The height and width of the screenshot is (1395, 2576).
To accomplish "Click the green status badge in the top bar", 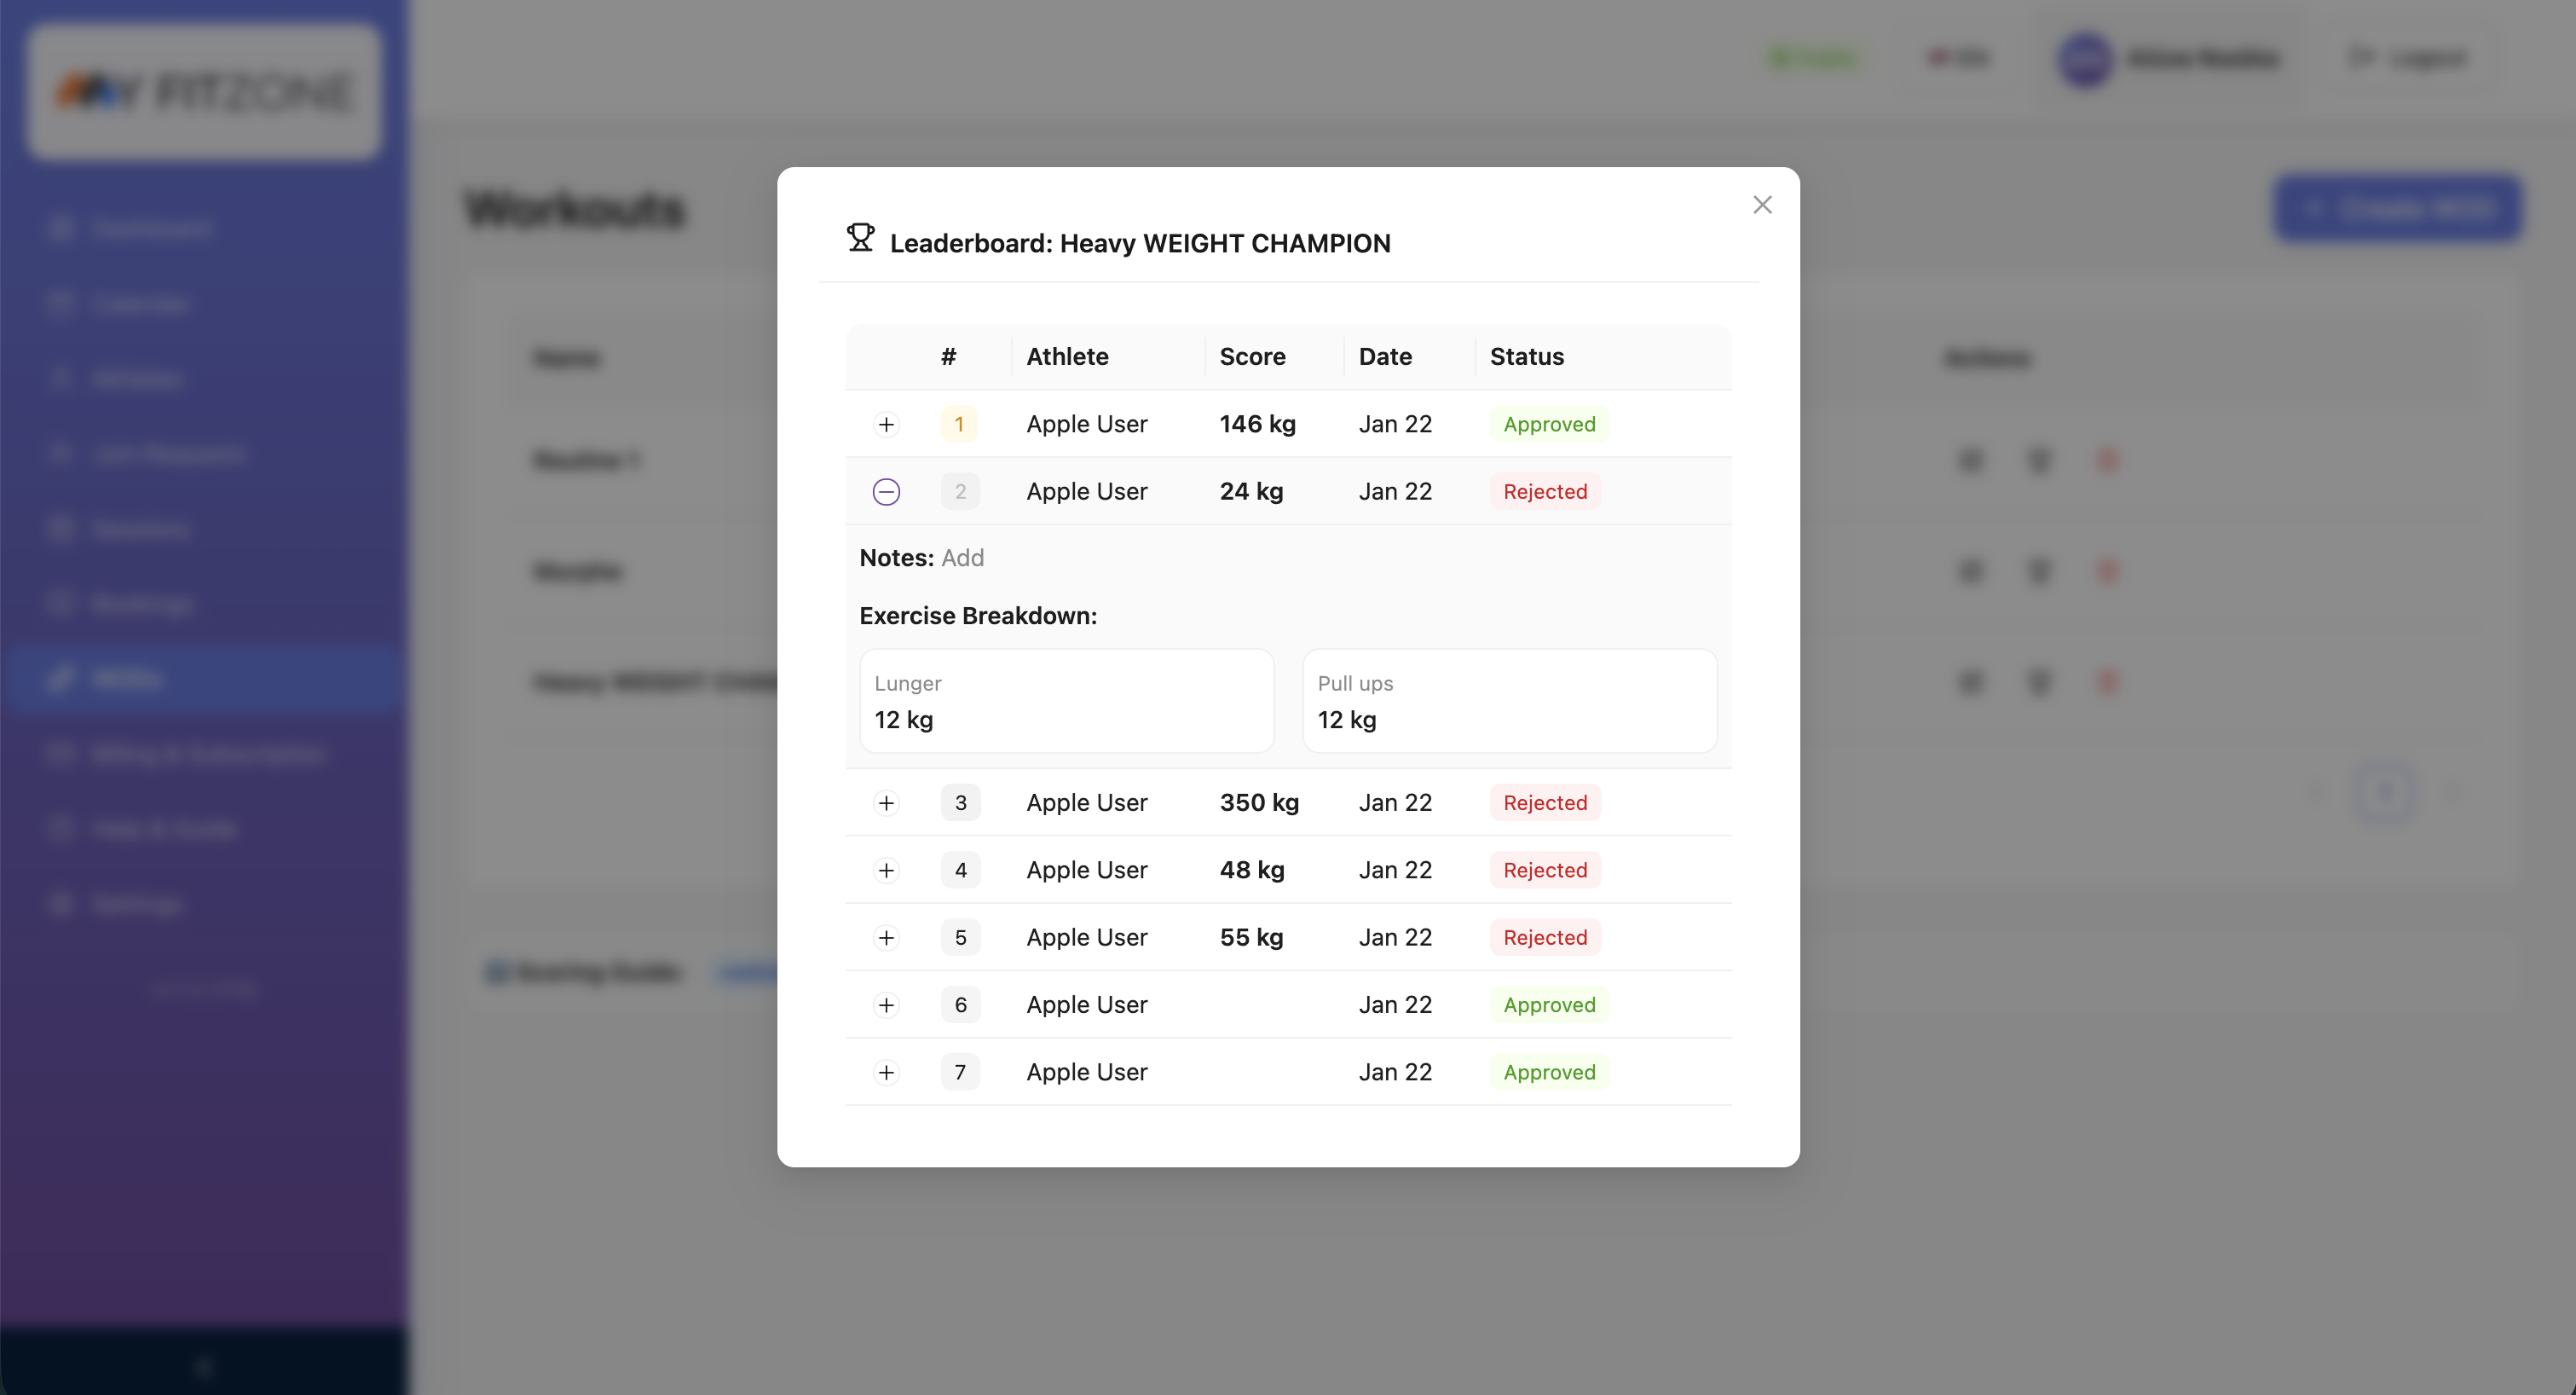I will pyautogui.click(x=1814, y=58).
